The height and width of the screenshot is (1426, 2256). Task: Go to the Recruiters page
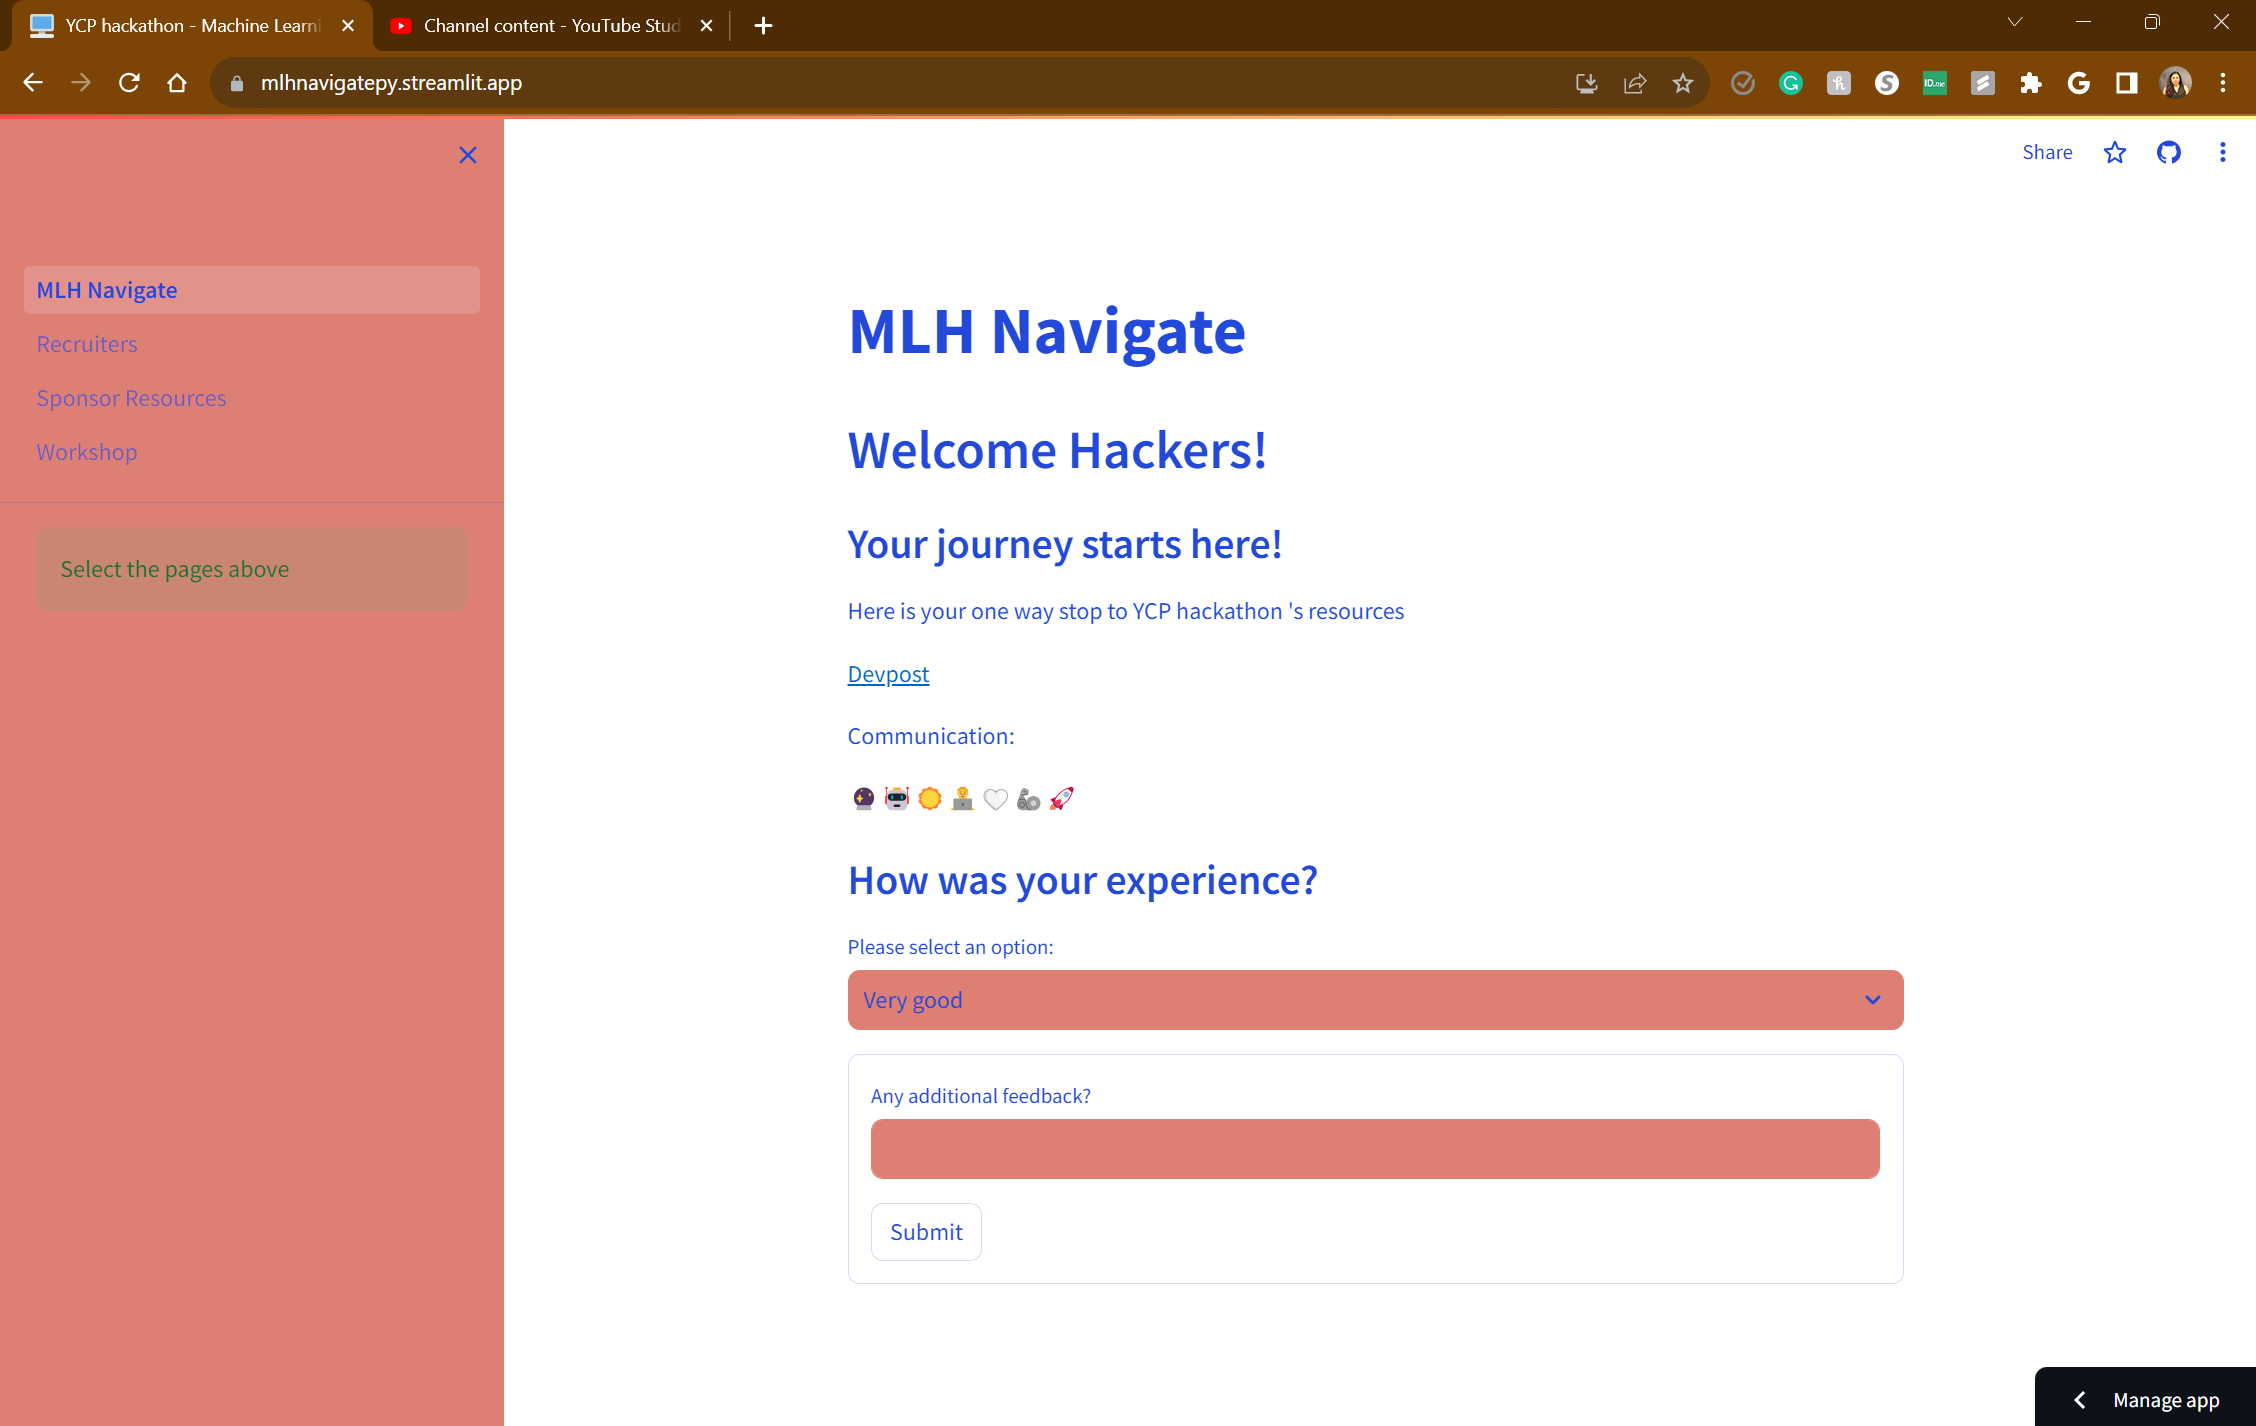coord(87,344)
